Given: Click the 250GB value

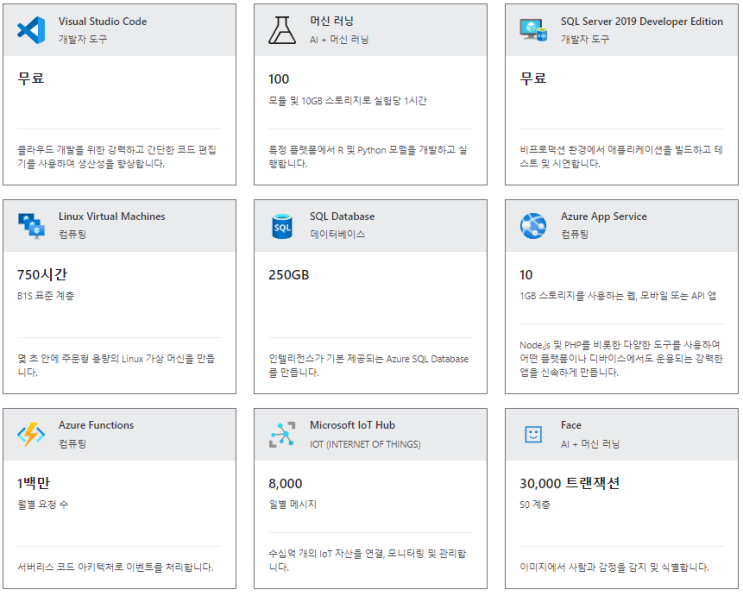Looking at the screenshot, I should [289, 275].
